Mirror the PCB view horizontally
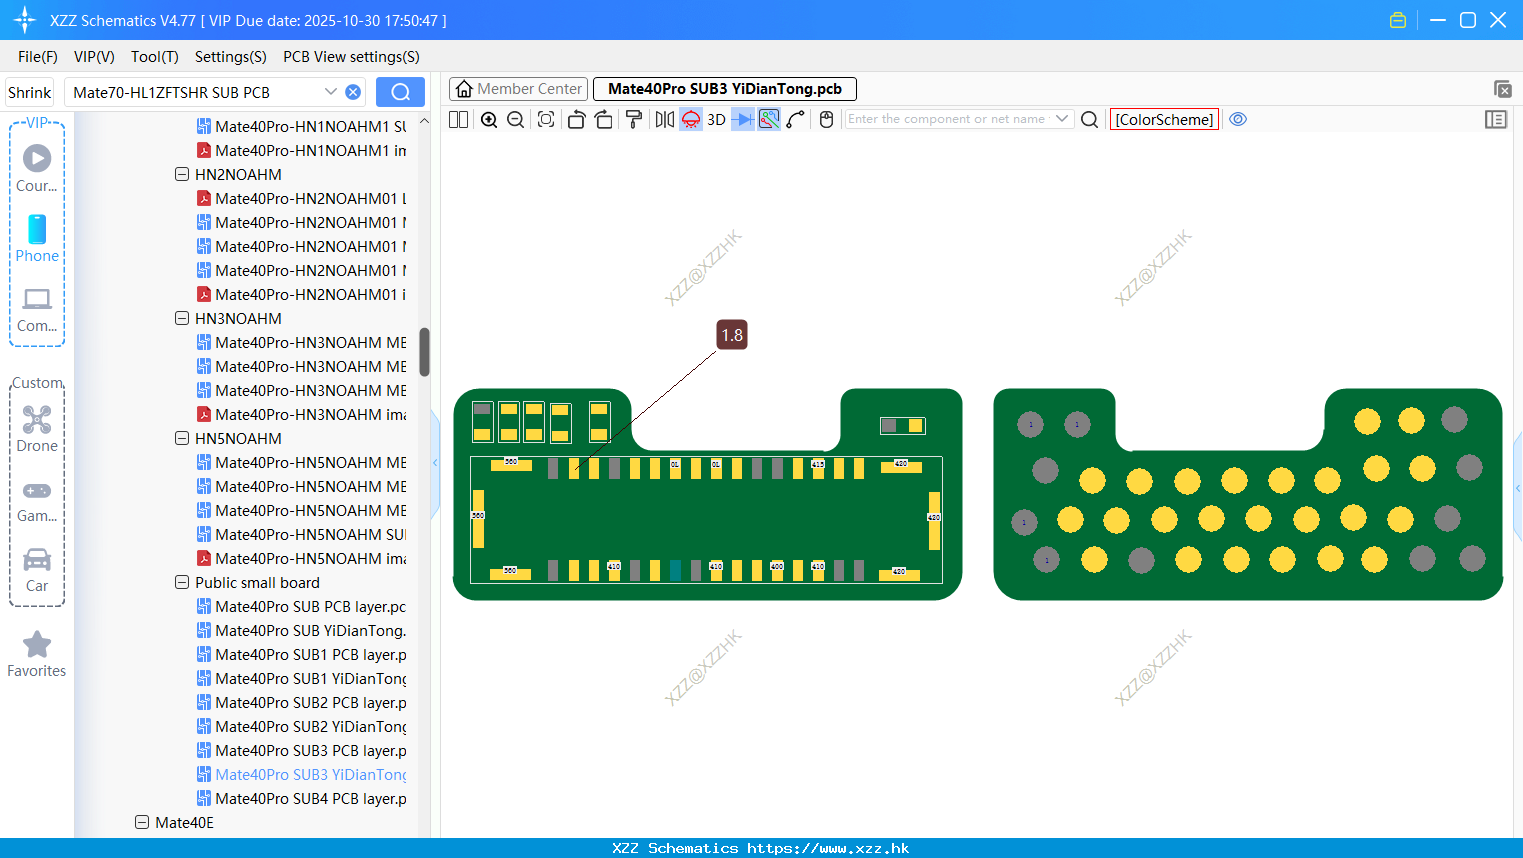 point(664,119)
